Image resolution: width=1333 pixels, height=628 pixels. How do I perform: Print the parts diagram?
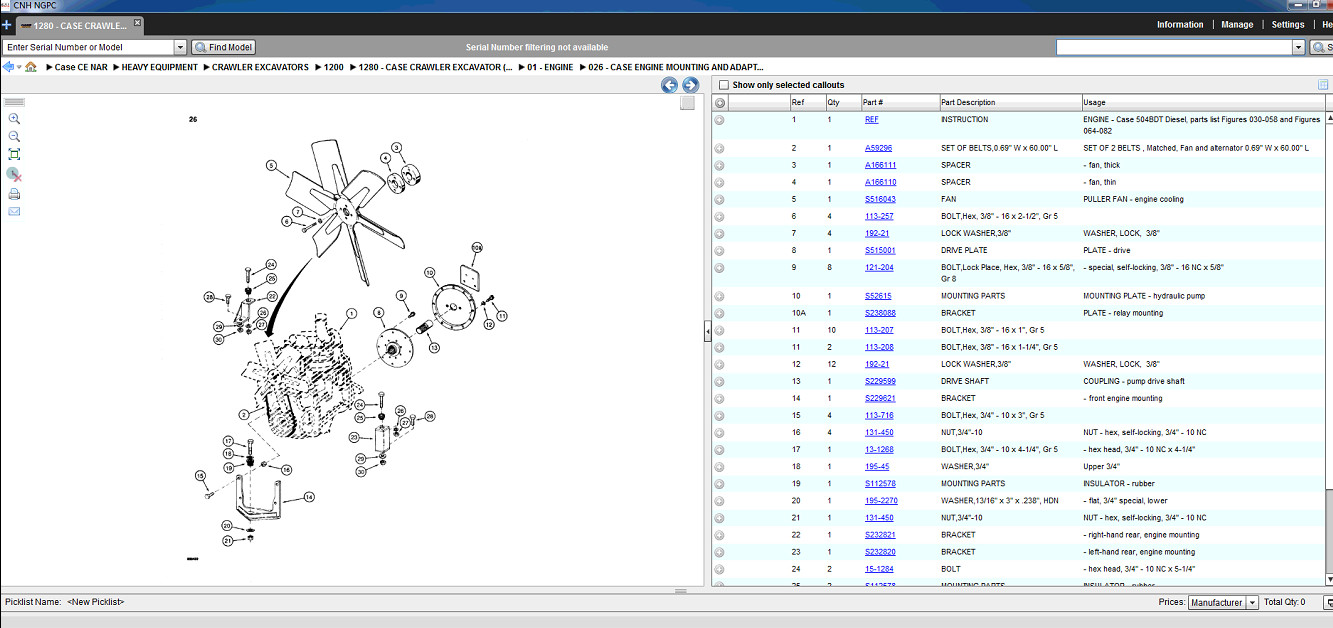14,194
